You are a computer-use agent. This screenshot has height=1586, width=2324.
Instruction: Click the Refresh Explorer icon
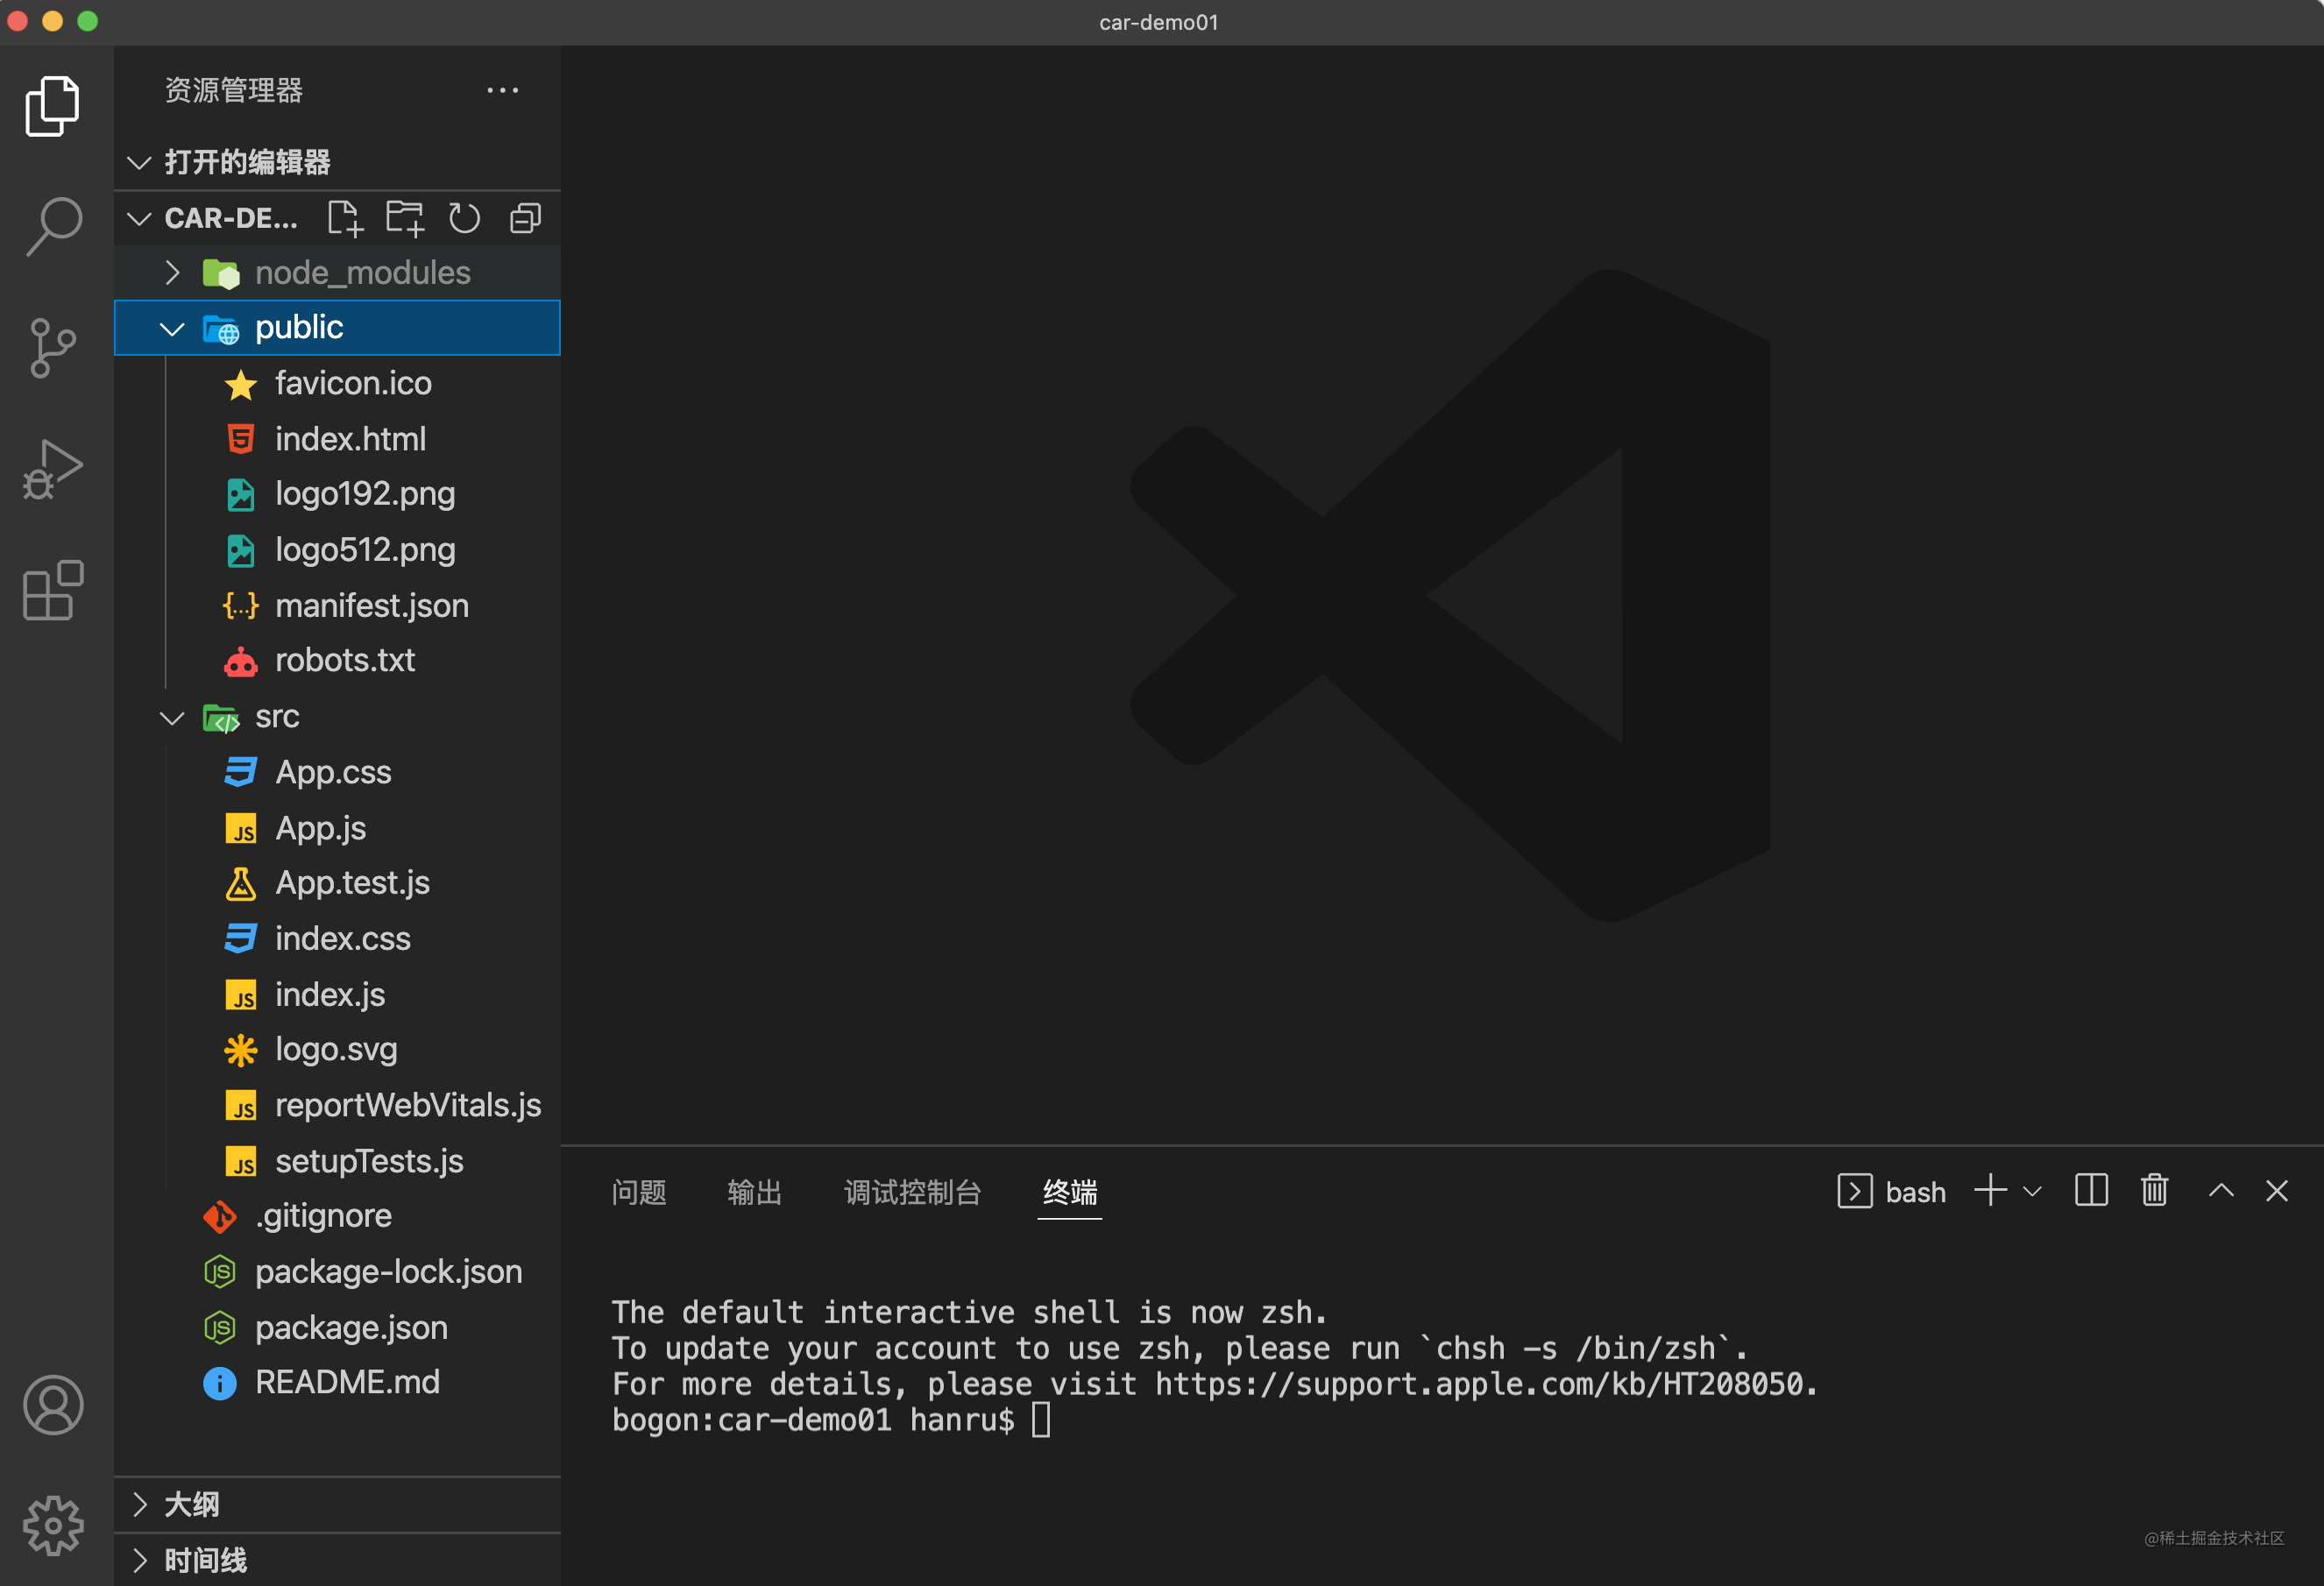464,218
